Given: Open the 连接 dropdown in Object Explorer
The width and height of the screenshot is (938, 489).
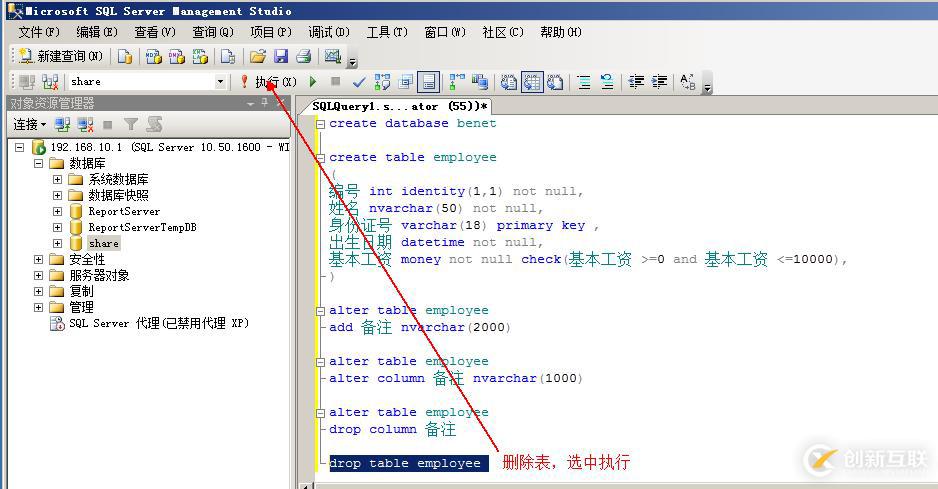Looking at the screenshot, I should pyautogui.click(x=30, y=124).
